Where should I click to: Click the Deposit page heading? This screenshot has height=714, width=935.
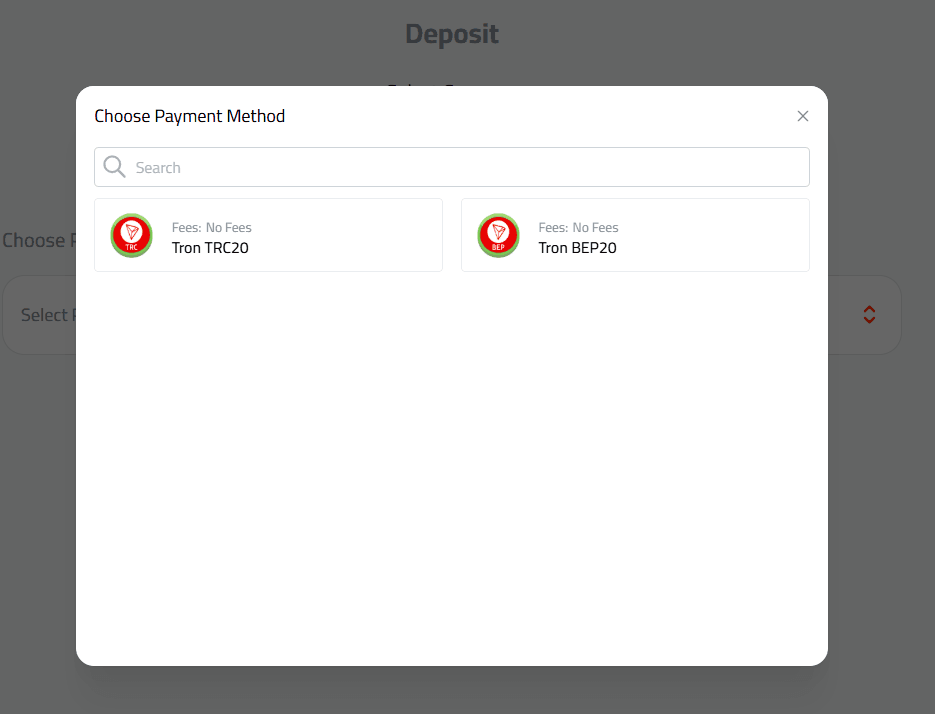click(452, 34)
